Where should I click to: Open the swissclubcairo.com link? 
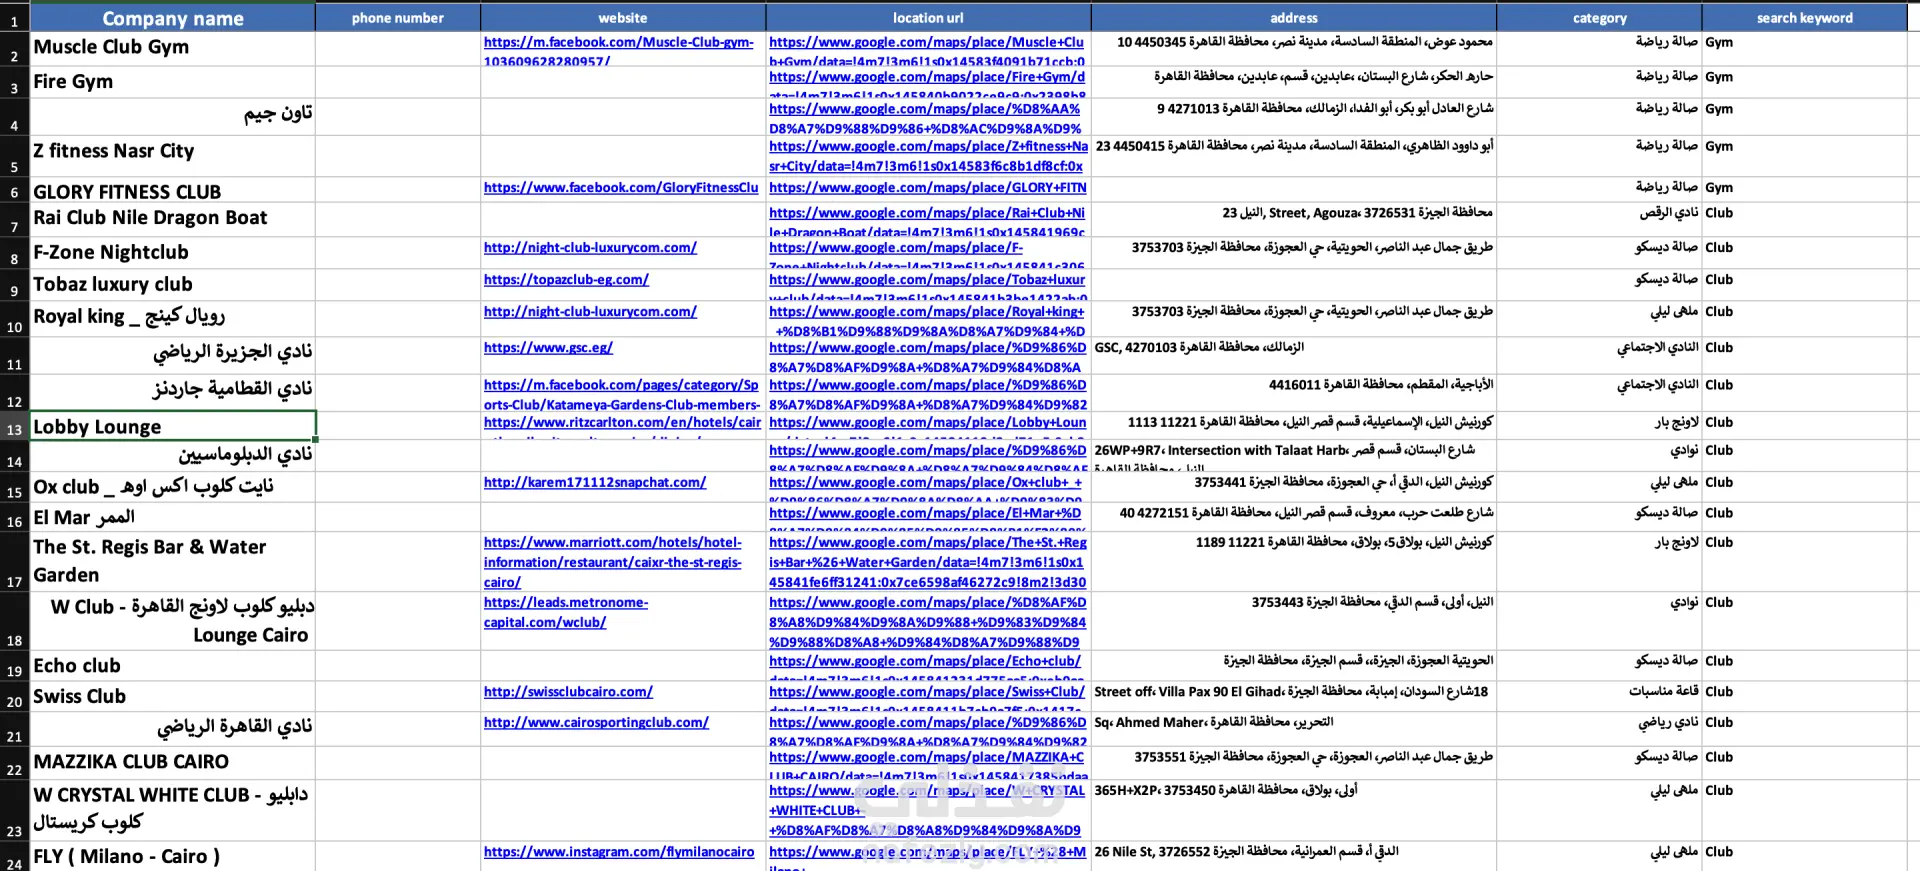coord(568,691)
